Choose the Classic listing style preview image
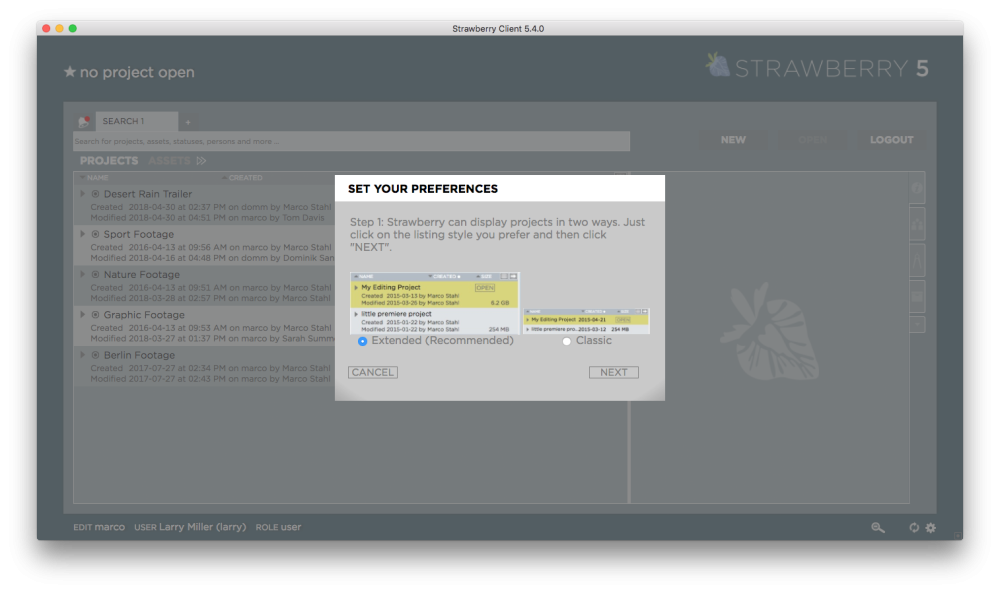This screenshot has height=593, width=1000. tap(586, 321)
